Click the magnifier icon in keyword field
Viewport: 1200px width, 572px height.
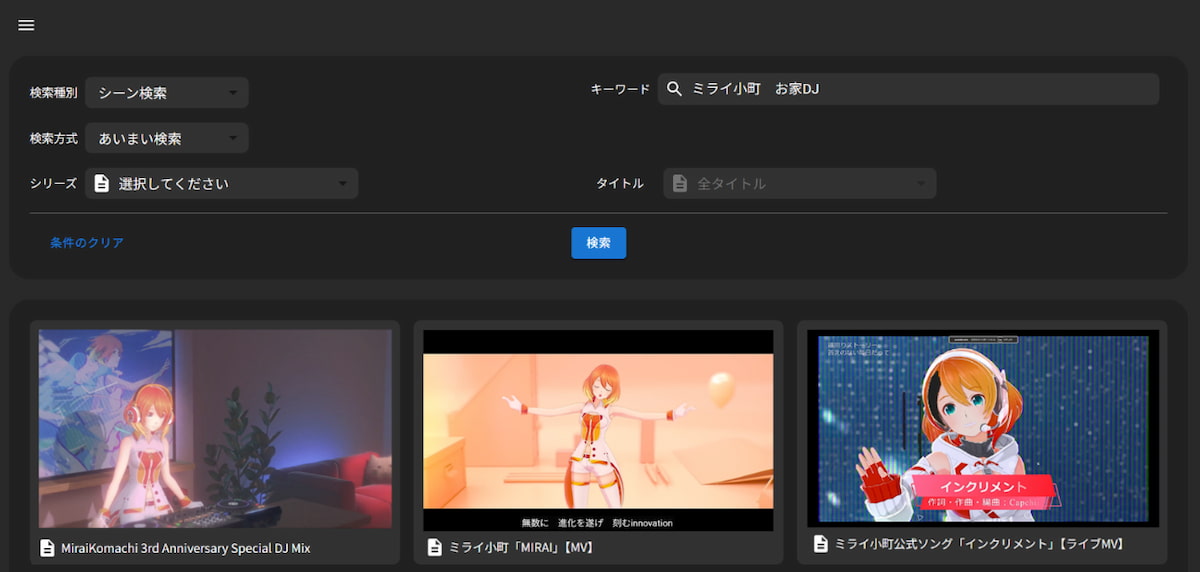pyautogui.click(x=674, y=89)
